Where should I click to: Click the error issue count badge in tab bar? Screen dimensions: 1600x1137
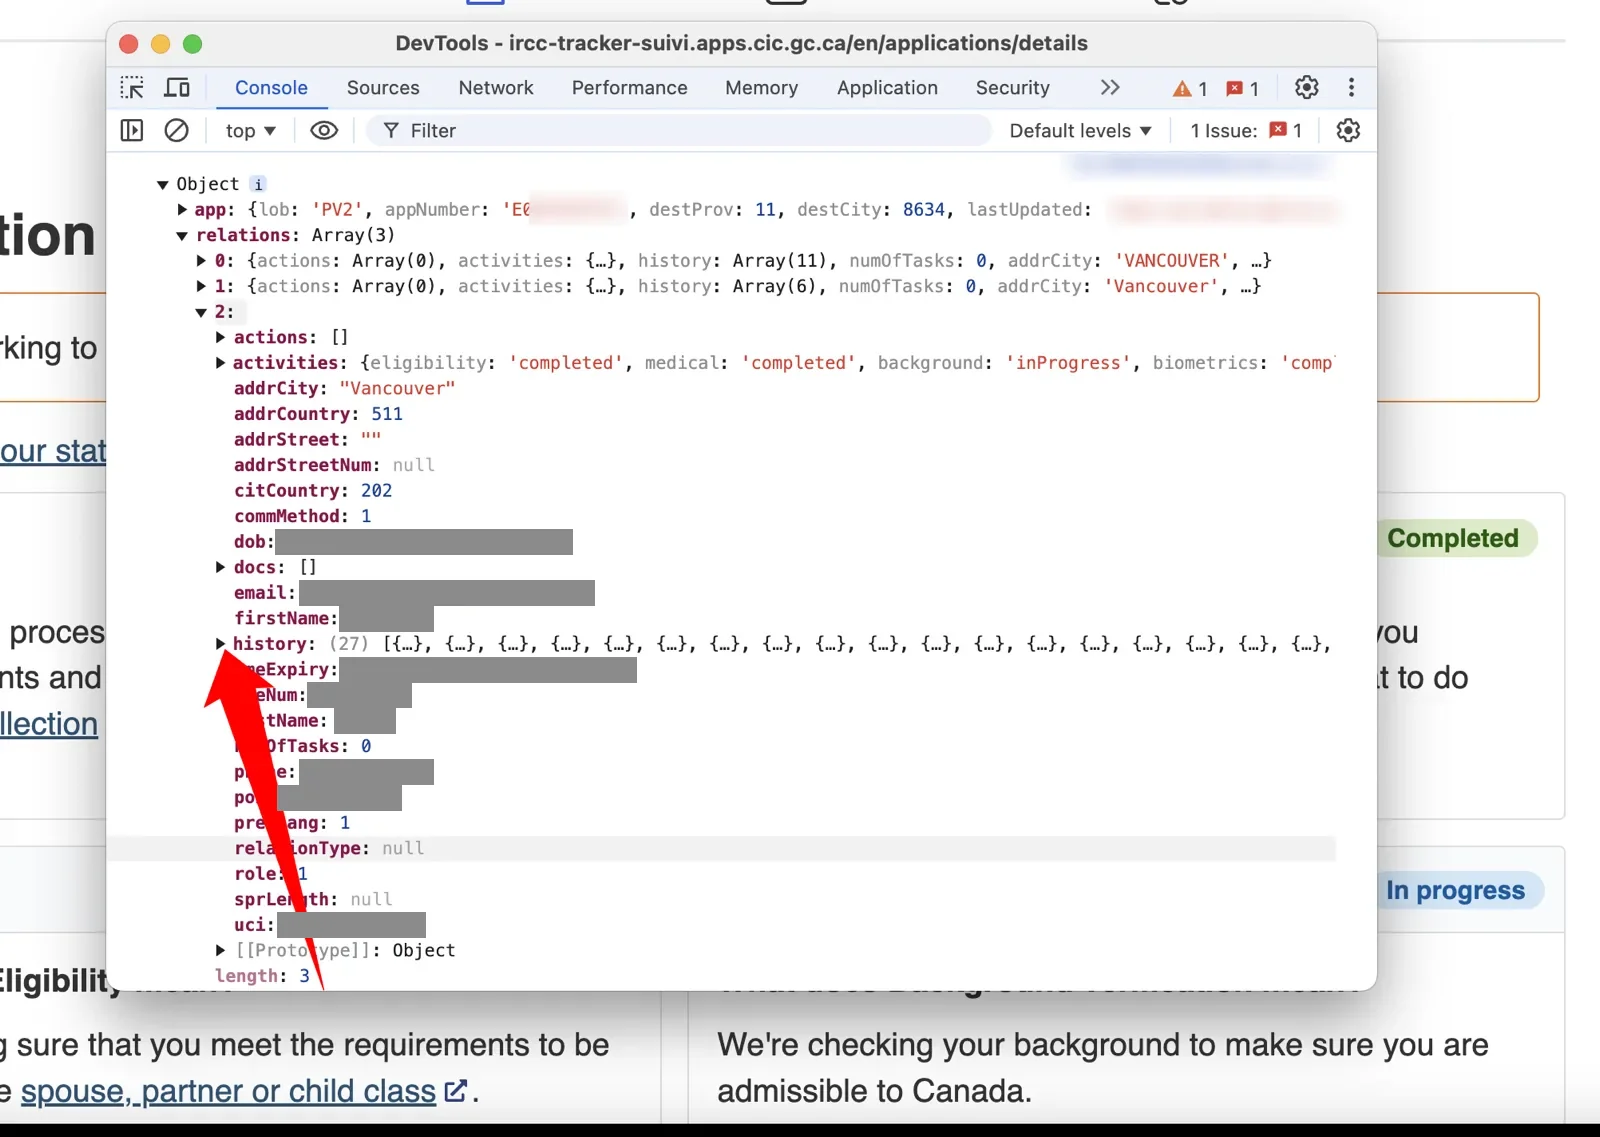click(1243, 89)
